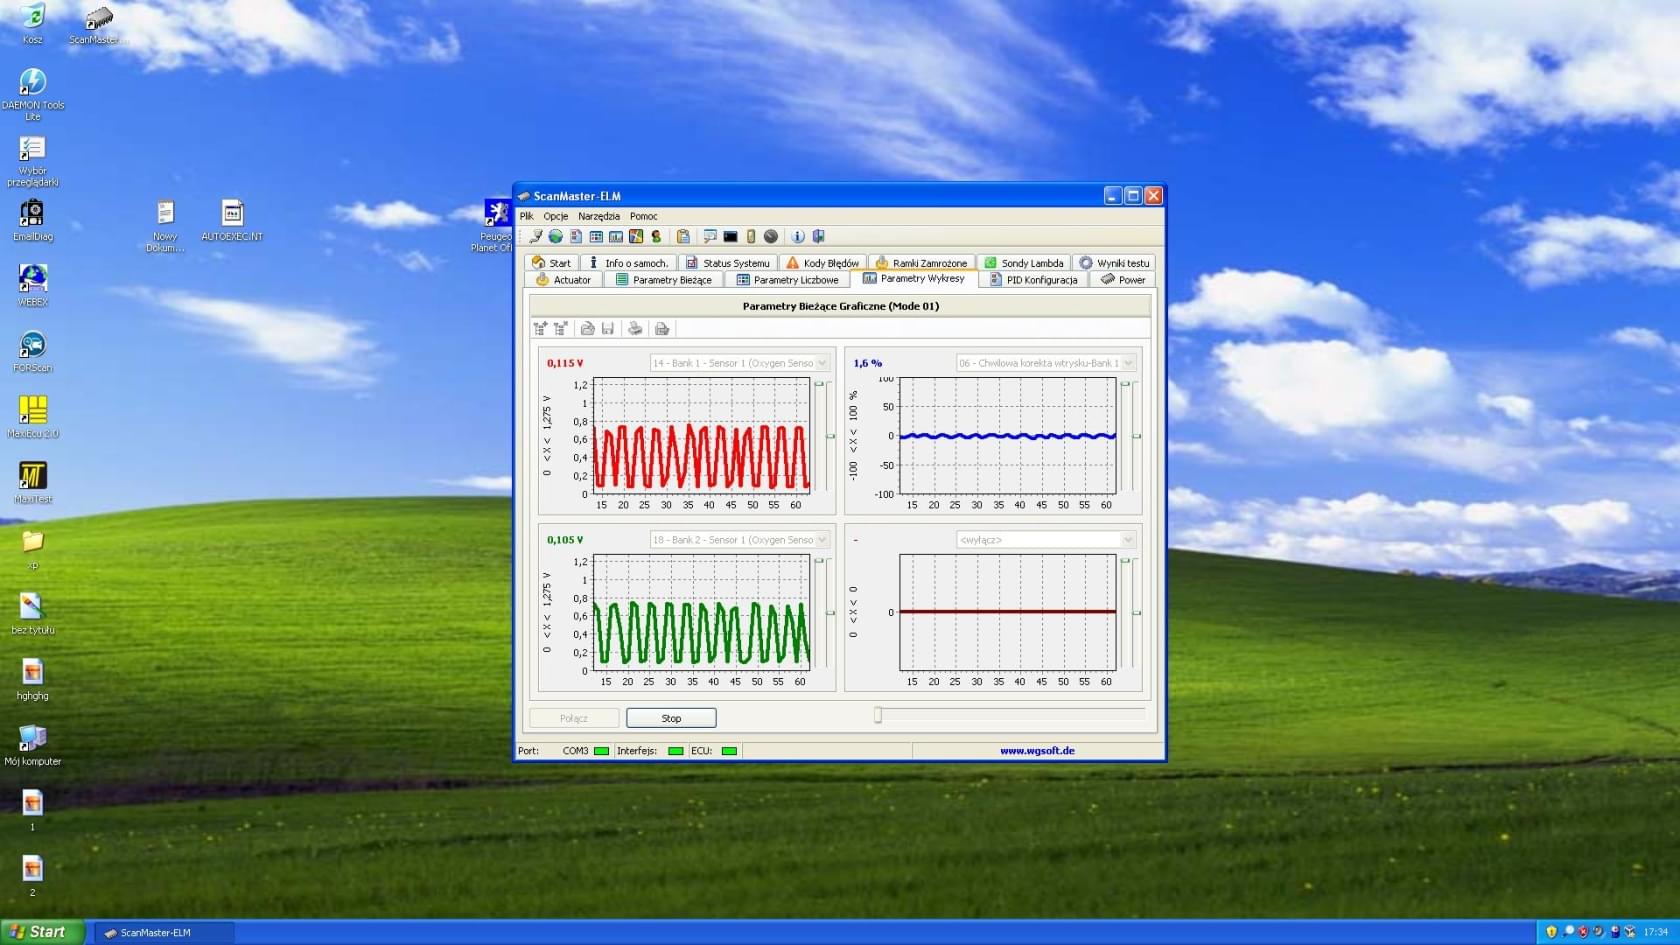The image size is (1680, 945).
Task: Open the Narzędzia menu
Action: click(x=599, y=216)
